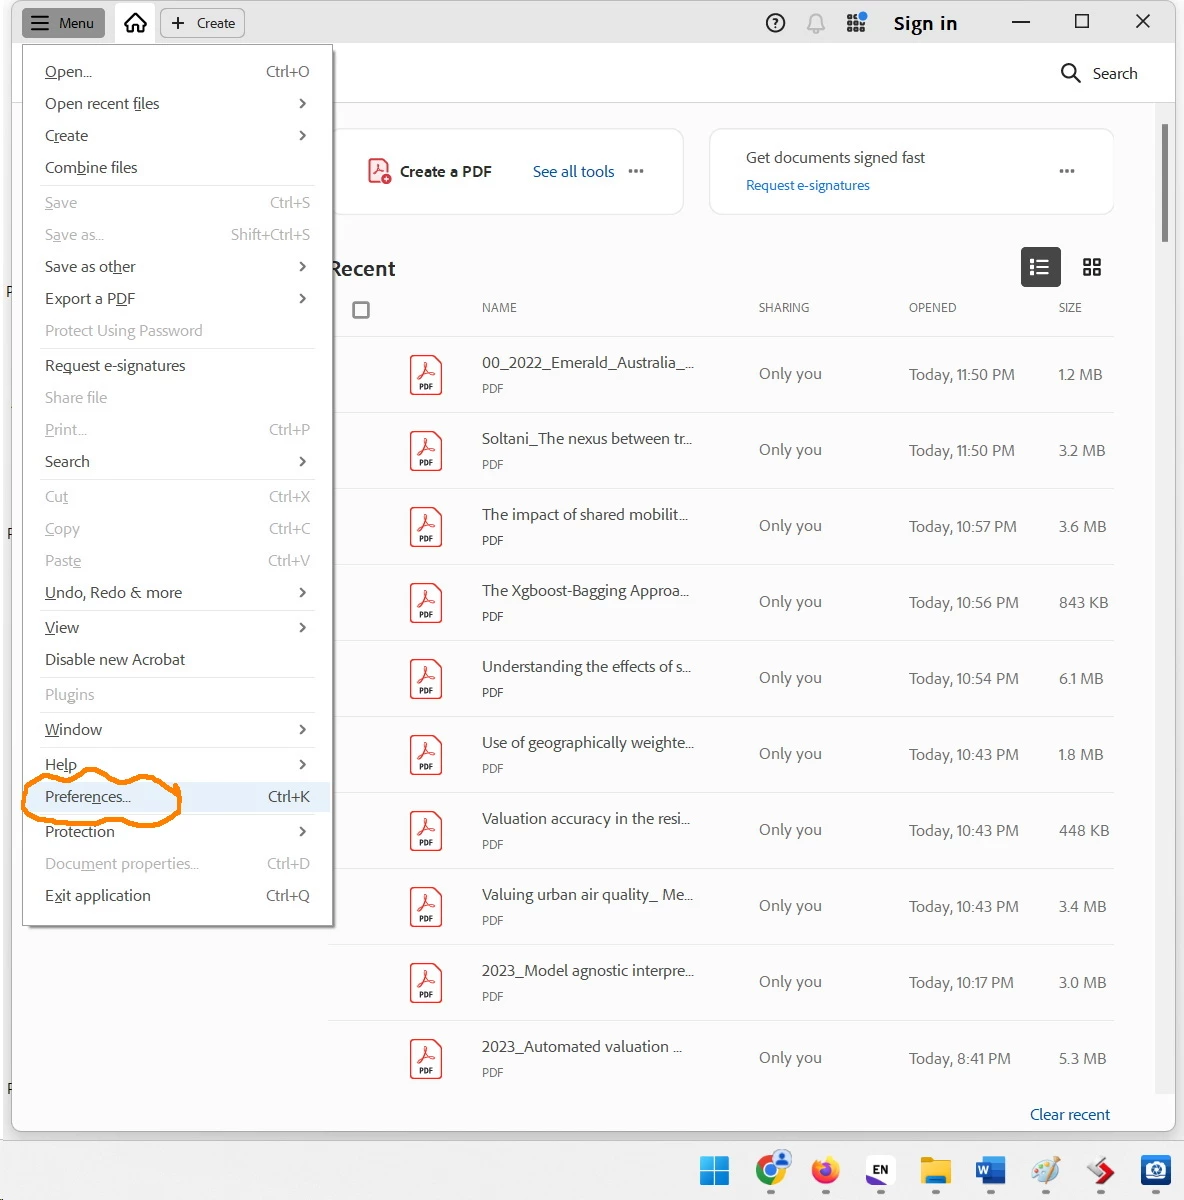1184x1200 pixels.
Task: Sort by the SIZE column header
Action: [x=1070, y=308]
